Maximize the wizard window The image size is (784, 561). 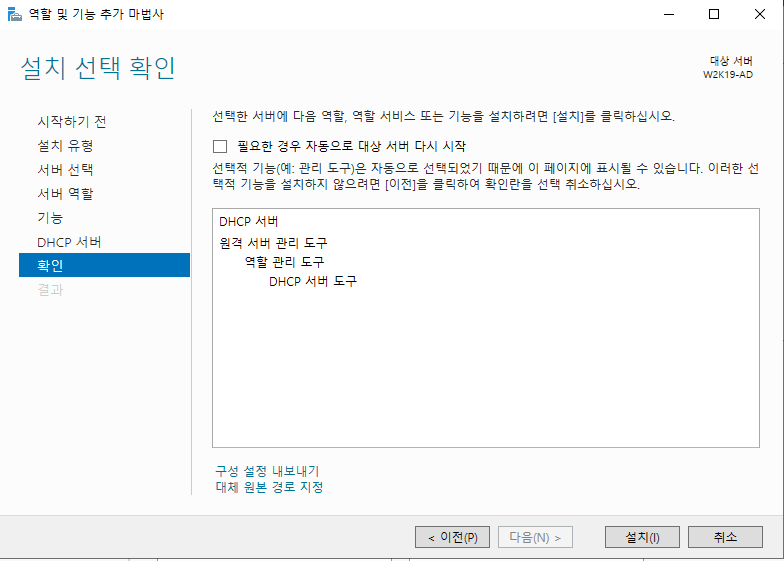coord(714,14)
